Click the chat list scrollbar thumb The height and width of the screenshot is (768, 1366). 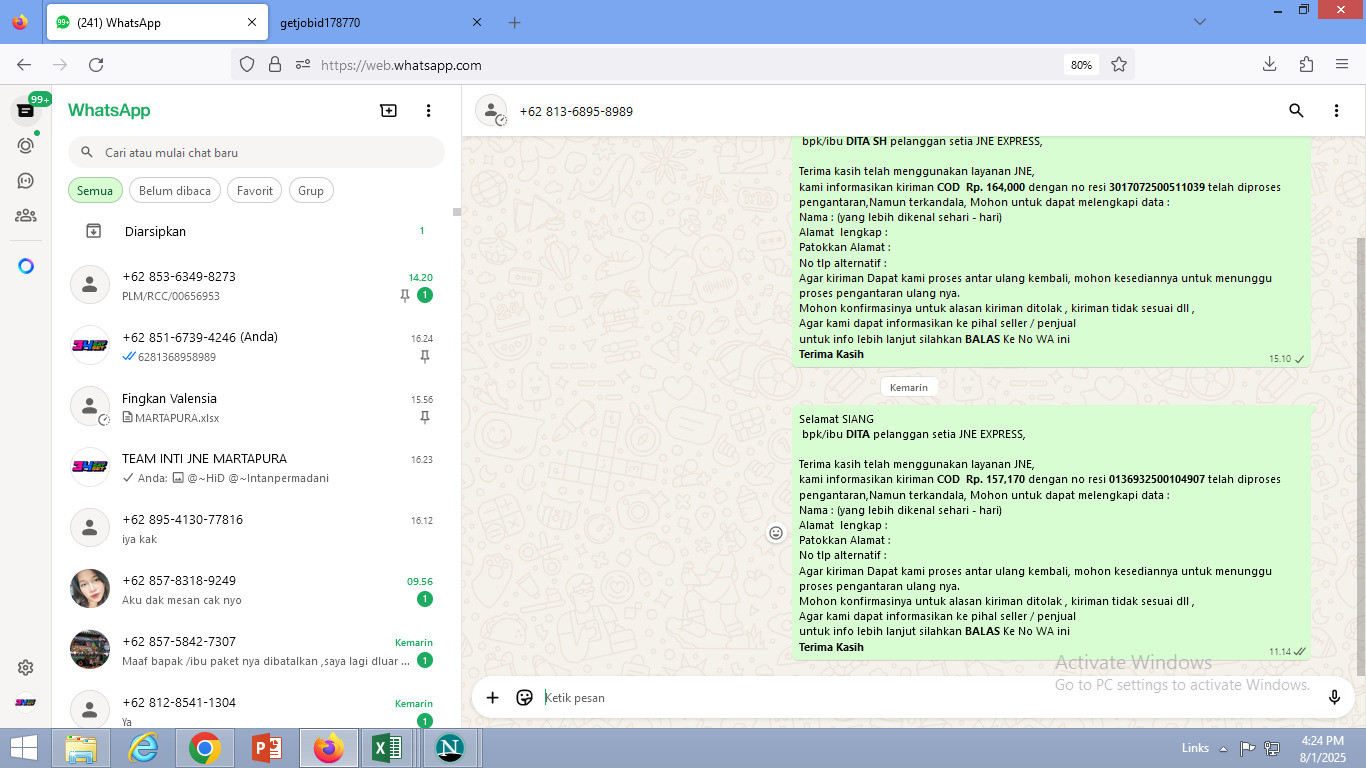tap(457, 212)
